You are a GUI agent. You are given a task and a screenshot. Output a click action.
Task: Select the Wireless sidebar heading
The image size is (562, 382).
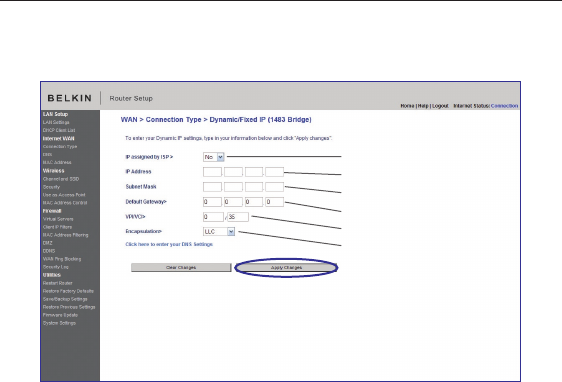click(x=53, y=171)
